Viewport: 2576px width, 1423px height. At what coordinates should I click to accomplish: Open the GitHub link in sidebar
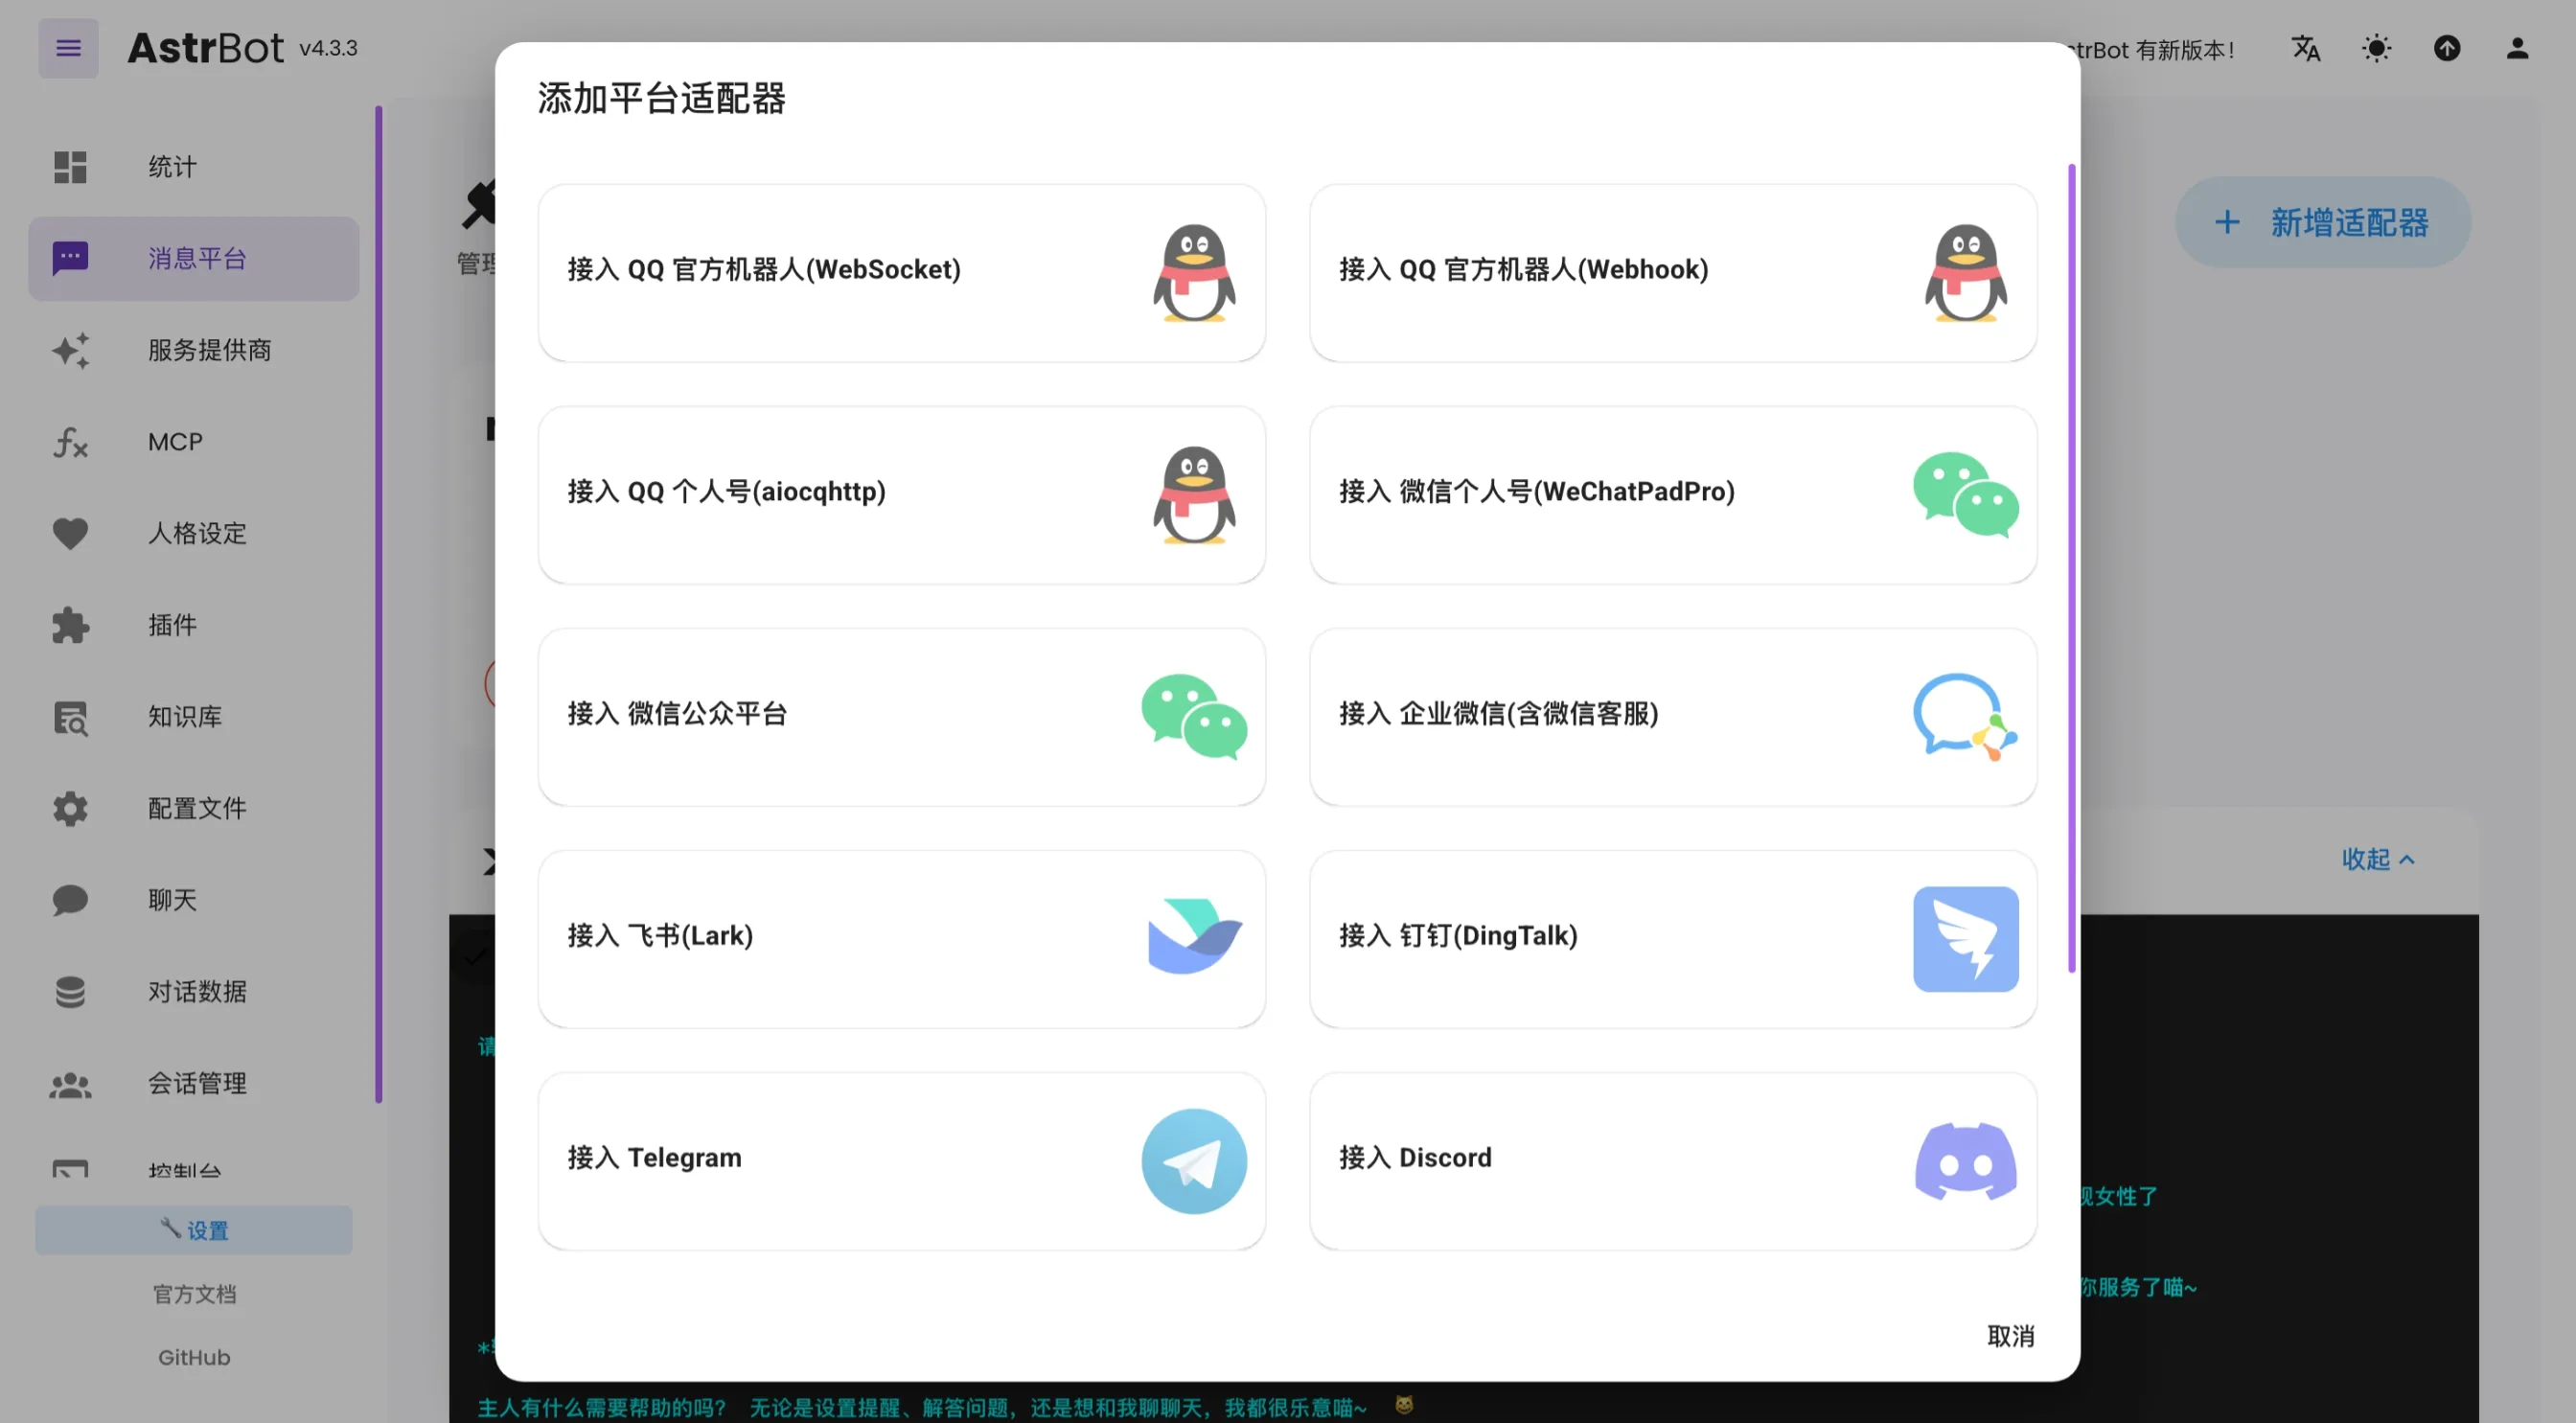(194, 1357)
